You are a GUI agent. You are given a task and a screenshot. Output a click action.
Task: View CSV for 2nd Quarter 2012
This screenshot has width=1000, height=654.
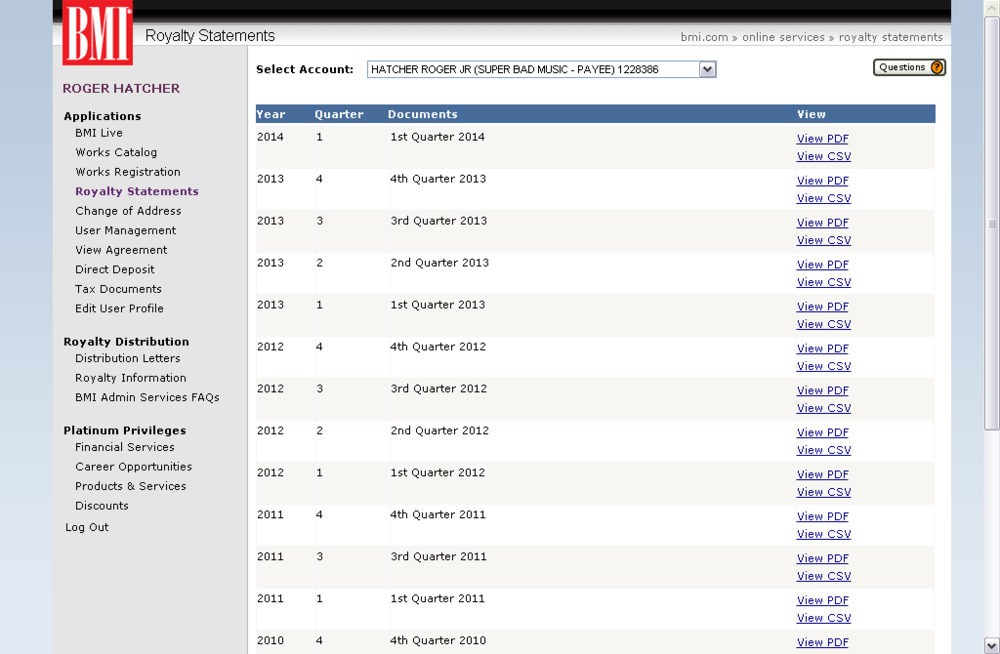pyautogui.click(x=824, y=450)
